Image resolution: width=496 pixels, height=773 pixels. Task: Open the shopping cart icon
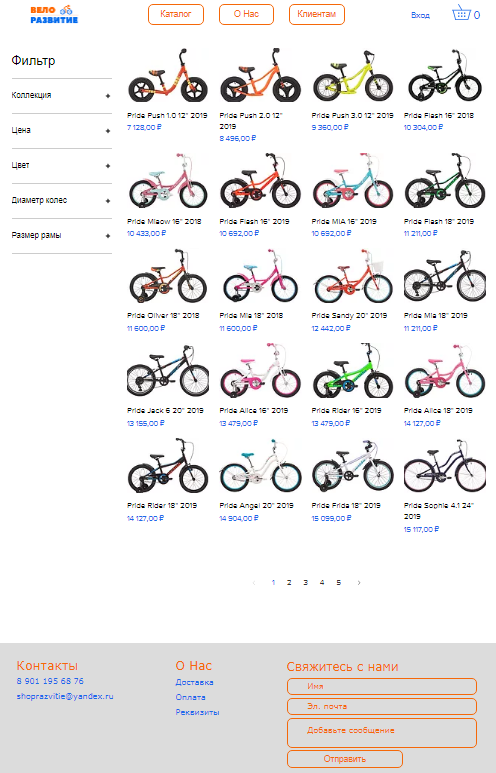click(x=461, y=13)
